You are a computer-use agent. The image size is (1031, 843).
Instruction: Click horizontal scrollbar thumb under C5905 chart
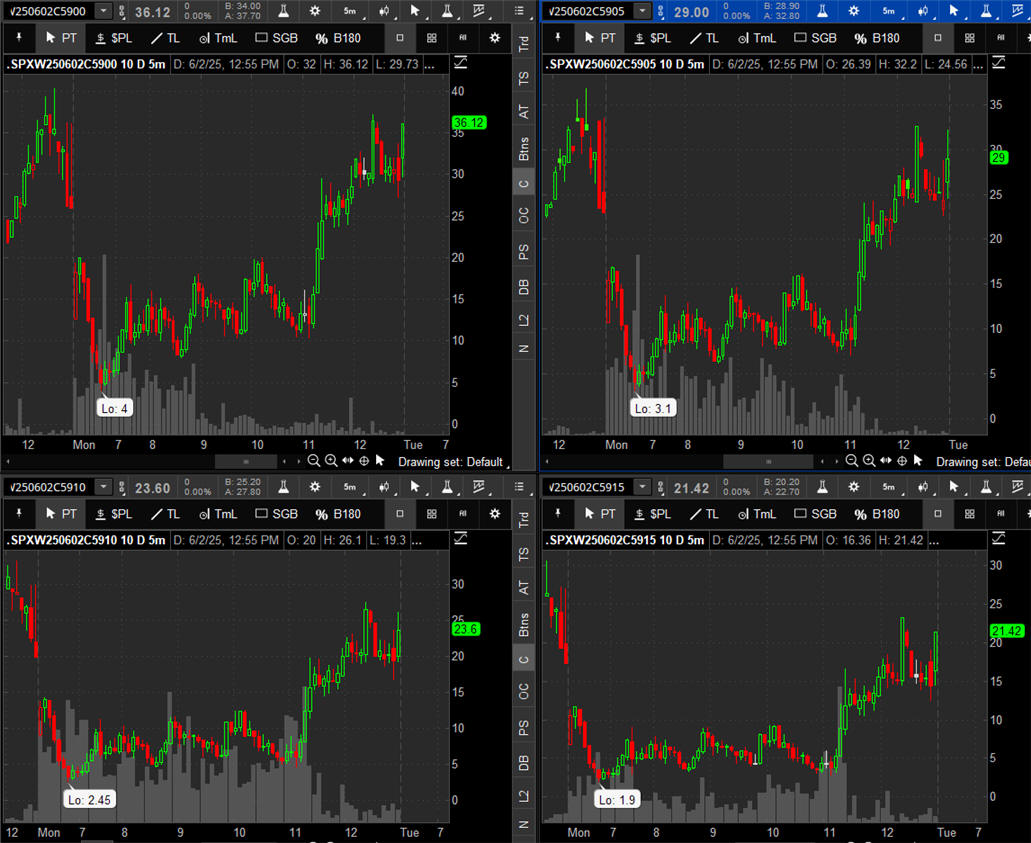[769, 462]
